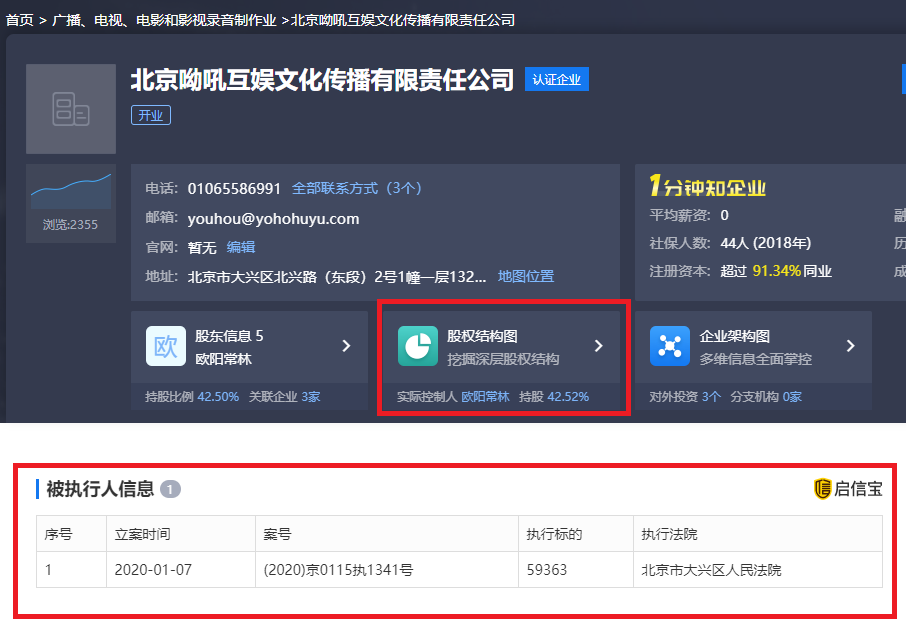
Task: Click 91.34% registered capital percentage
Action: click(777, 271)
